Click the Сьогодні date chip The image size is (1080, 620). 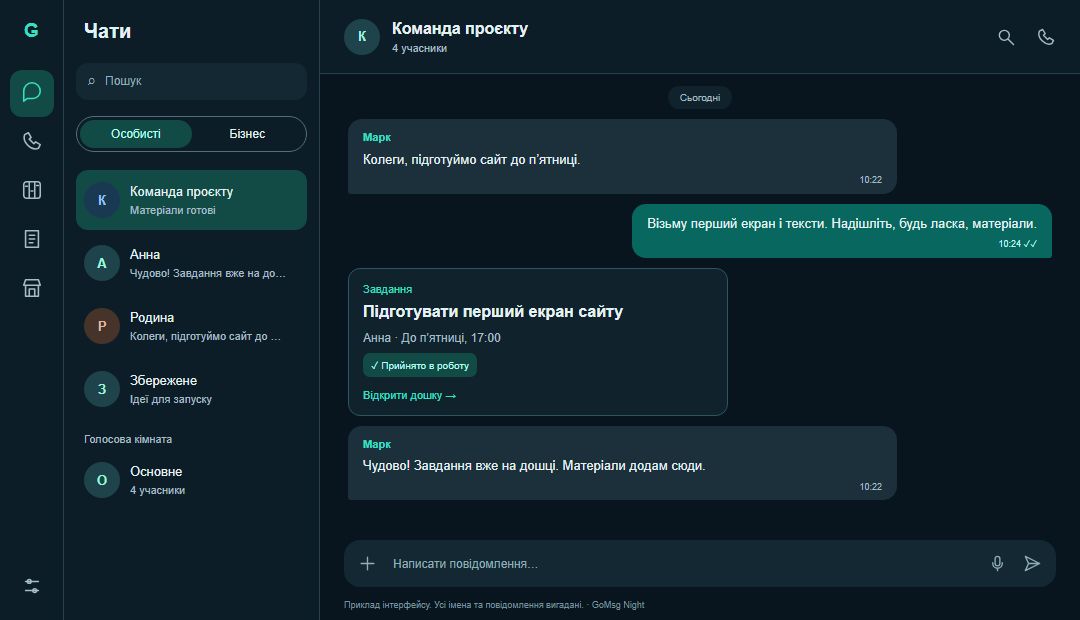pyautogui.click(x=700, y=98)
